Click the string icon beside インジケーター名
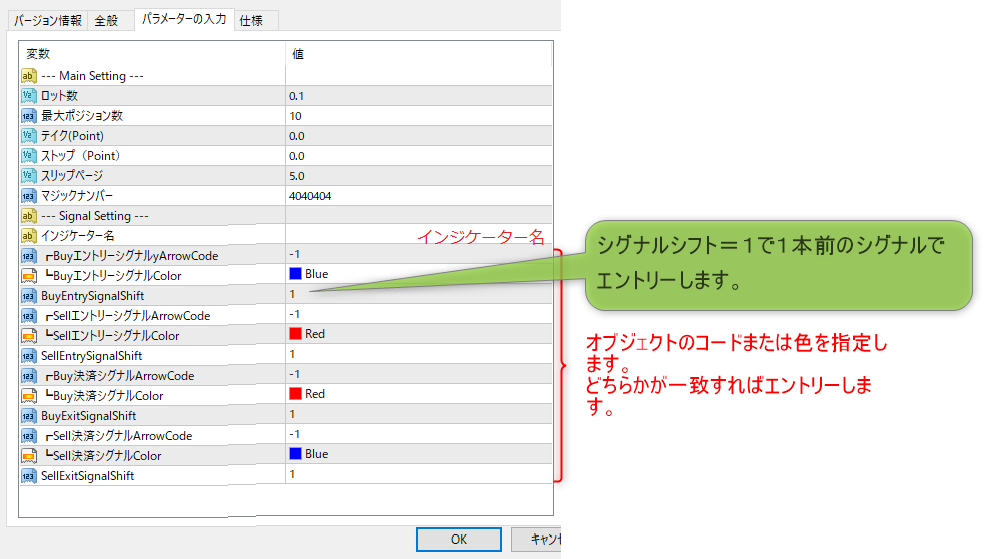 (x=28, y=236)
